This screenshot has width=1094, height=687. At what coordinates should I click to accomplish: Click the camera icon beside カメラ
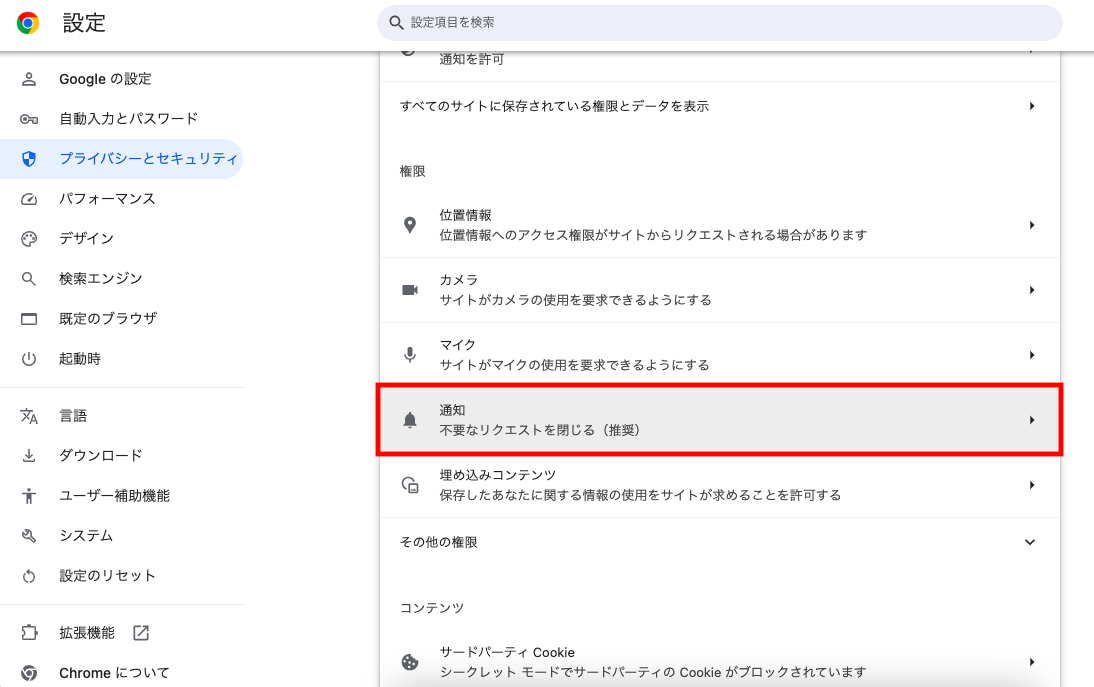point(409,290)
